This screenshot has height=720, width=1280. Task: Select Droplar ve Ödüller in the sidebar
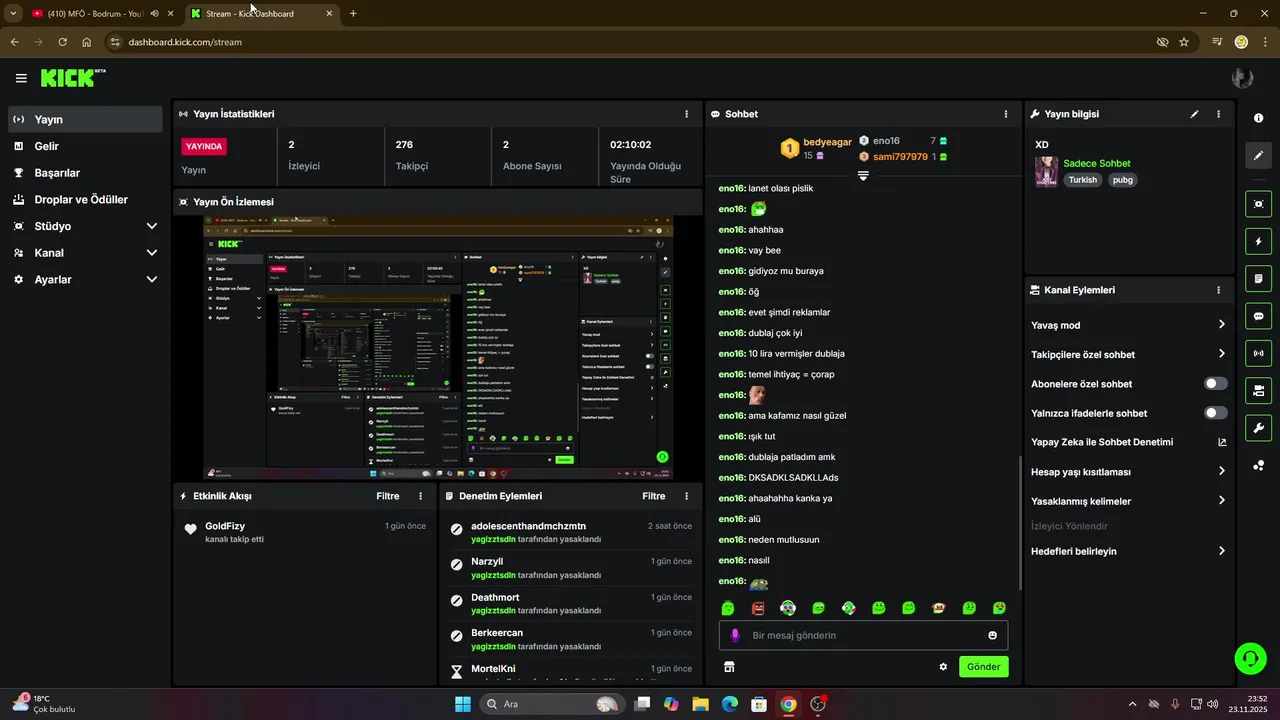85,200
